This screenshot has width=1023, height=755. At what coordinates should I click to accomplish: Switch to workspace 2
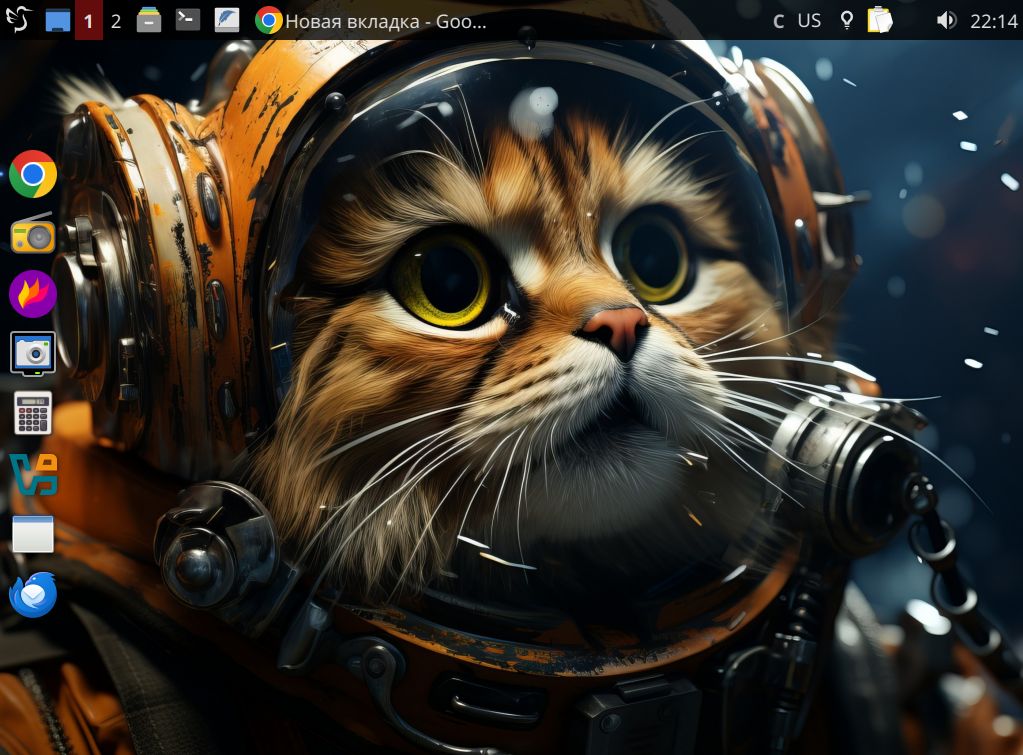point(116,20)
